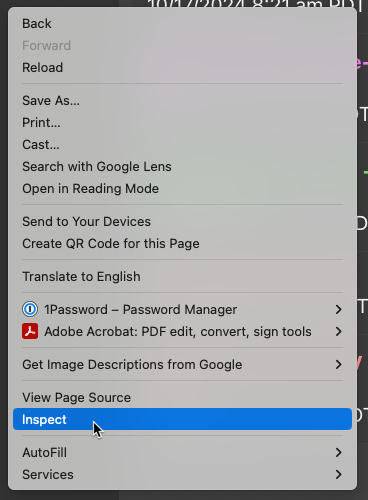Click the 1Password blue keyhole icon
The height and width of the screenshot is (500, 368).
(x=30, y=309)
